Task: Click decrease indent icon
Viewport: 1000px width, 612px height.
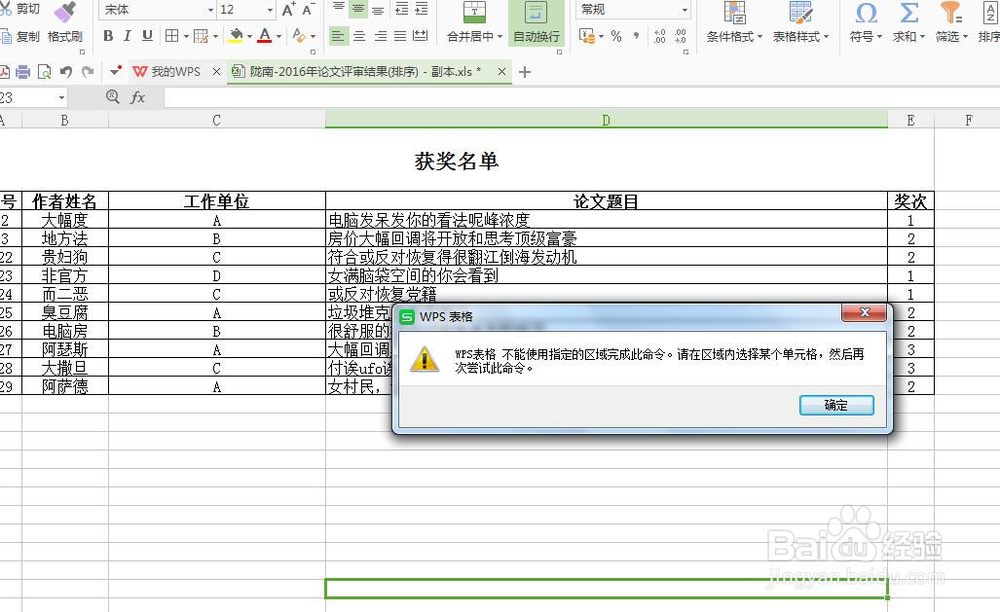Action: (x=401, y=9)
